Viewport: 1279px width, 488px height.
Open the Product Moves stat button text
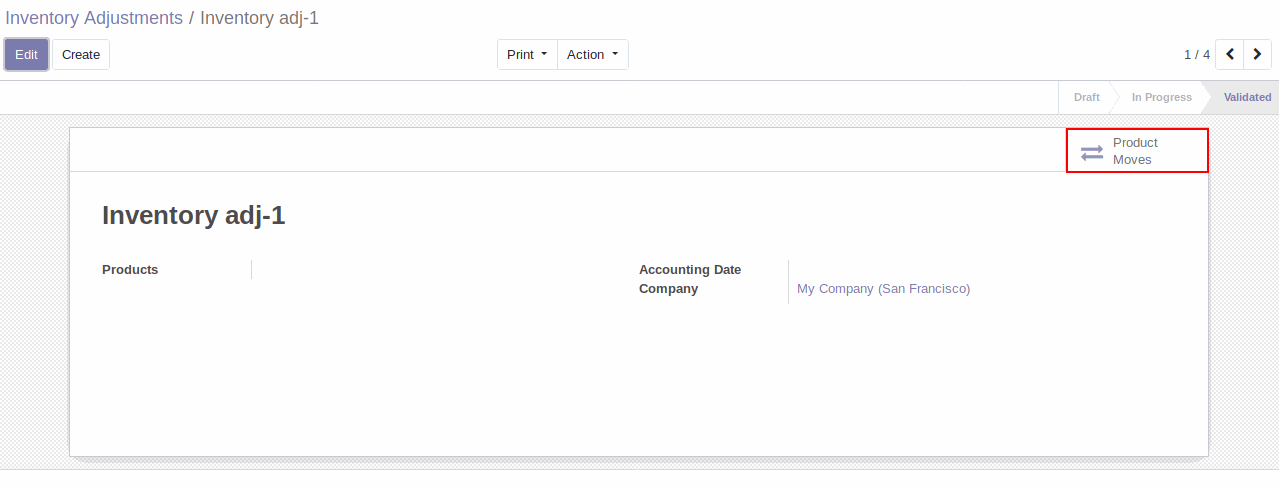(1135, 151)
